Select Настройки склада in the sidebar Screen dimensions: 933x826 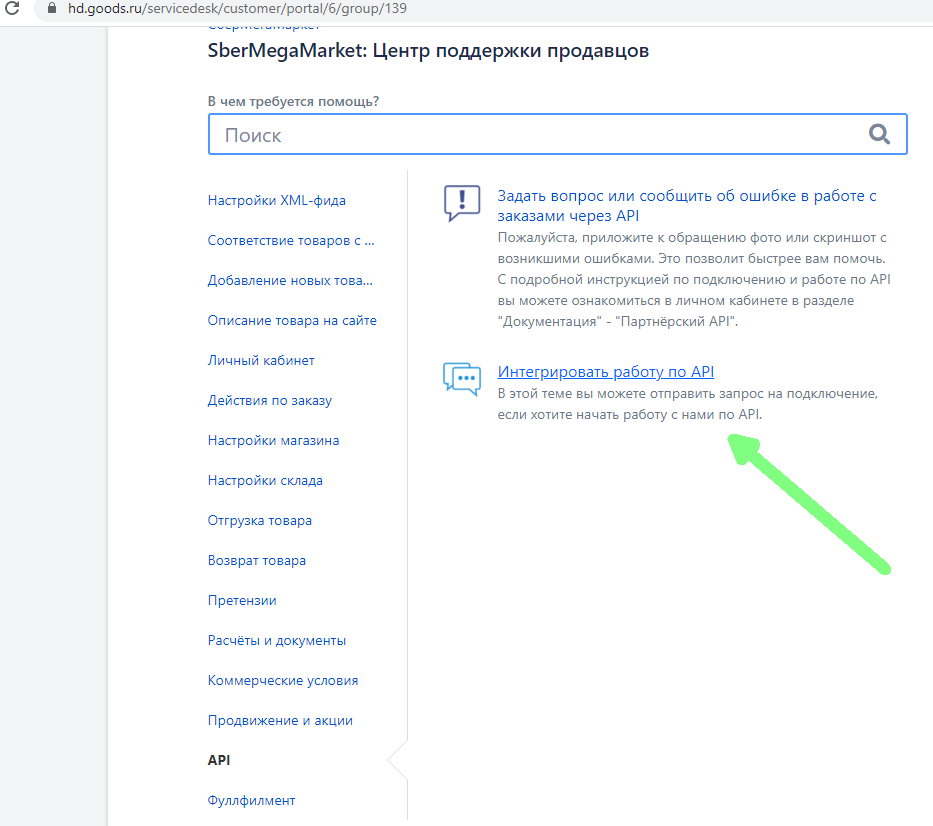(265, 480)
